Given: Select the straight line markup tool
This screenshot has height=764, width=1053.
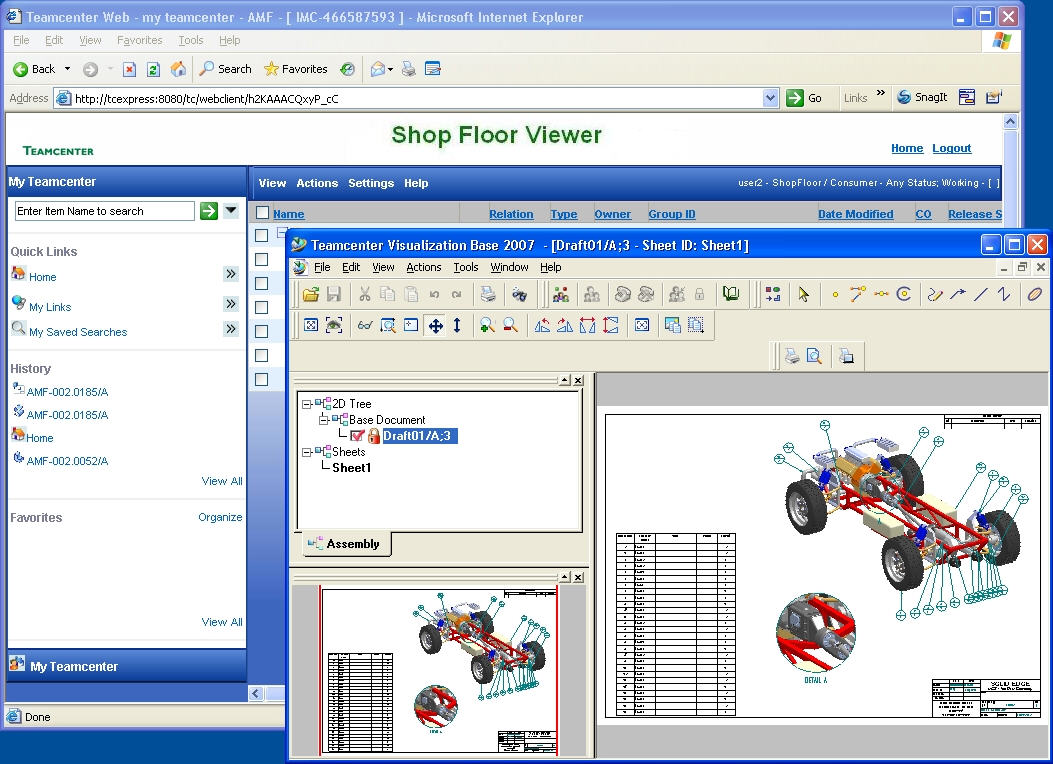Looking at the screenshot, I should coord(981,294).
